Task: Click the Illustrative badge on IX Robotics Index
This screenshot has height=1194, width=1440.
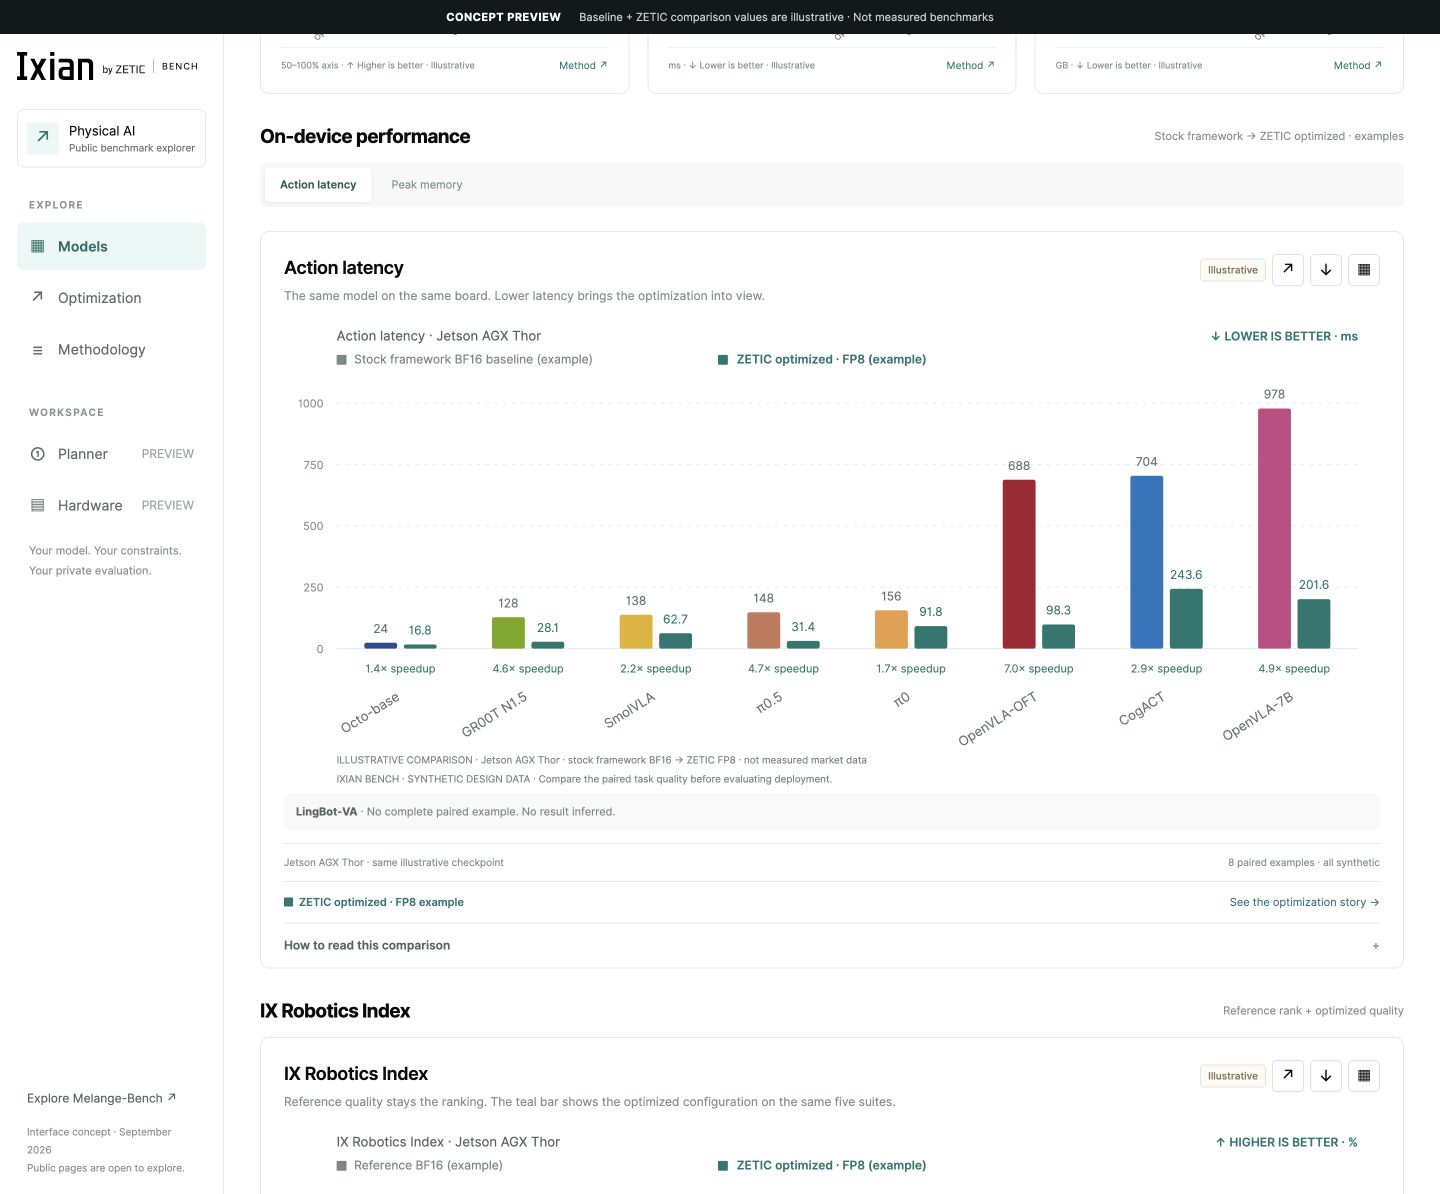Action: pyautogui.click(x=1233, y=1076)
